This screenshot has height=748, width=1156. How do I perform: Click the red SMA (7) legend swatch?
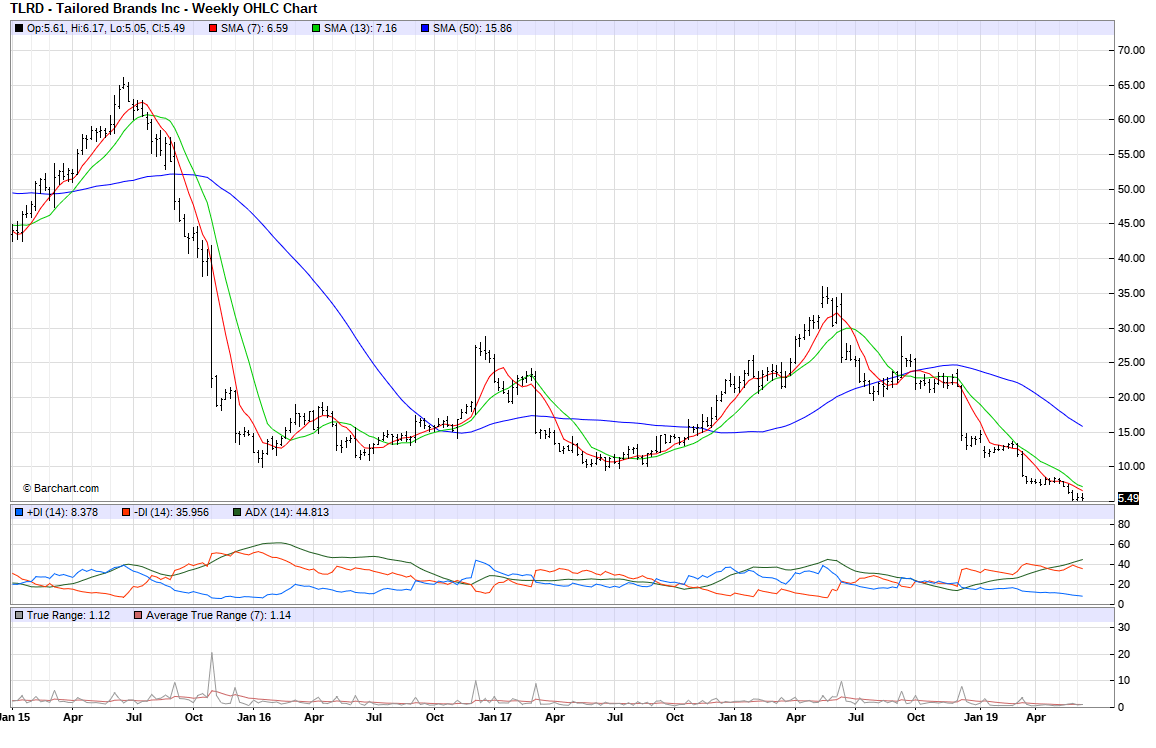point(213,29)
